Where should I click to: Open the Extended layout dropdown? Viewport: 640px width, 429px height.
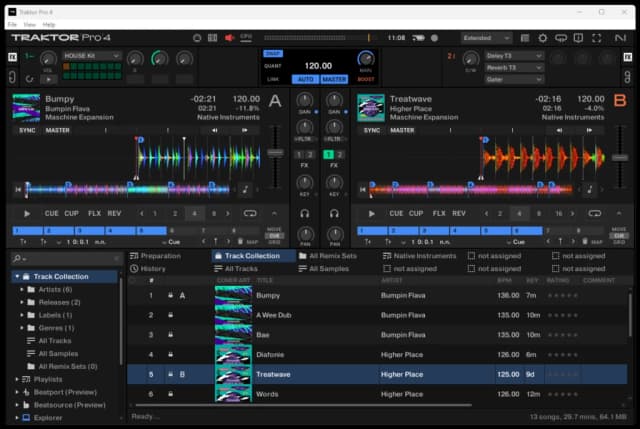point(487,38)
